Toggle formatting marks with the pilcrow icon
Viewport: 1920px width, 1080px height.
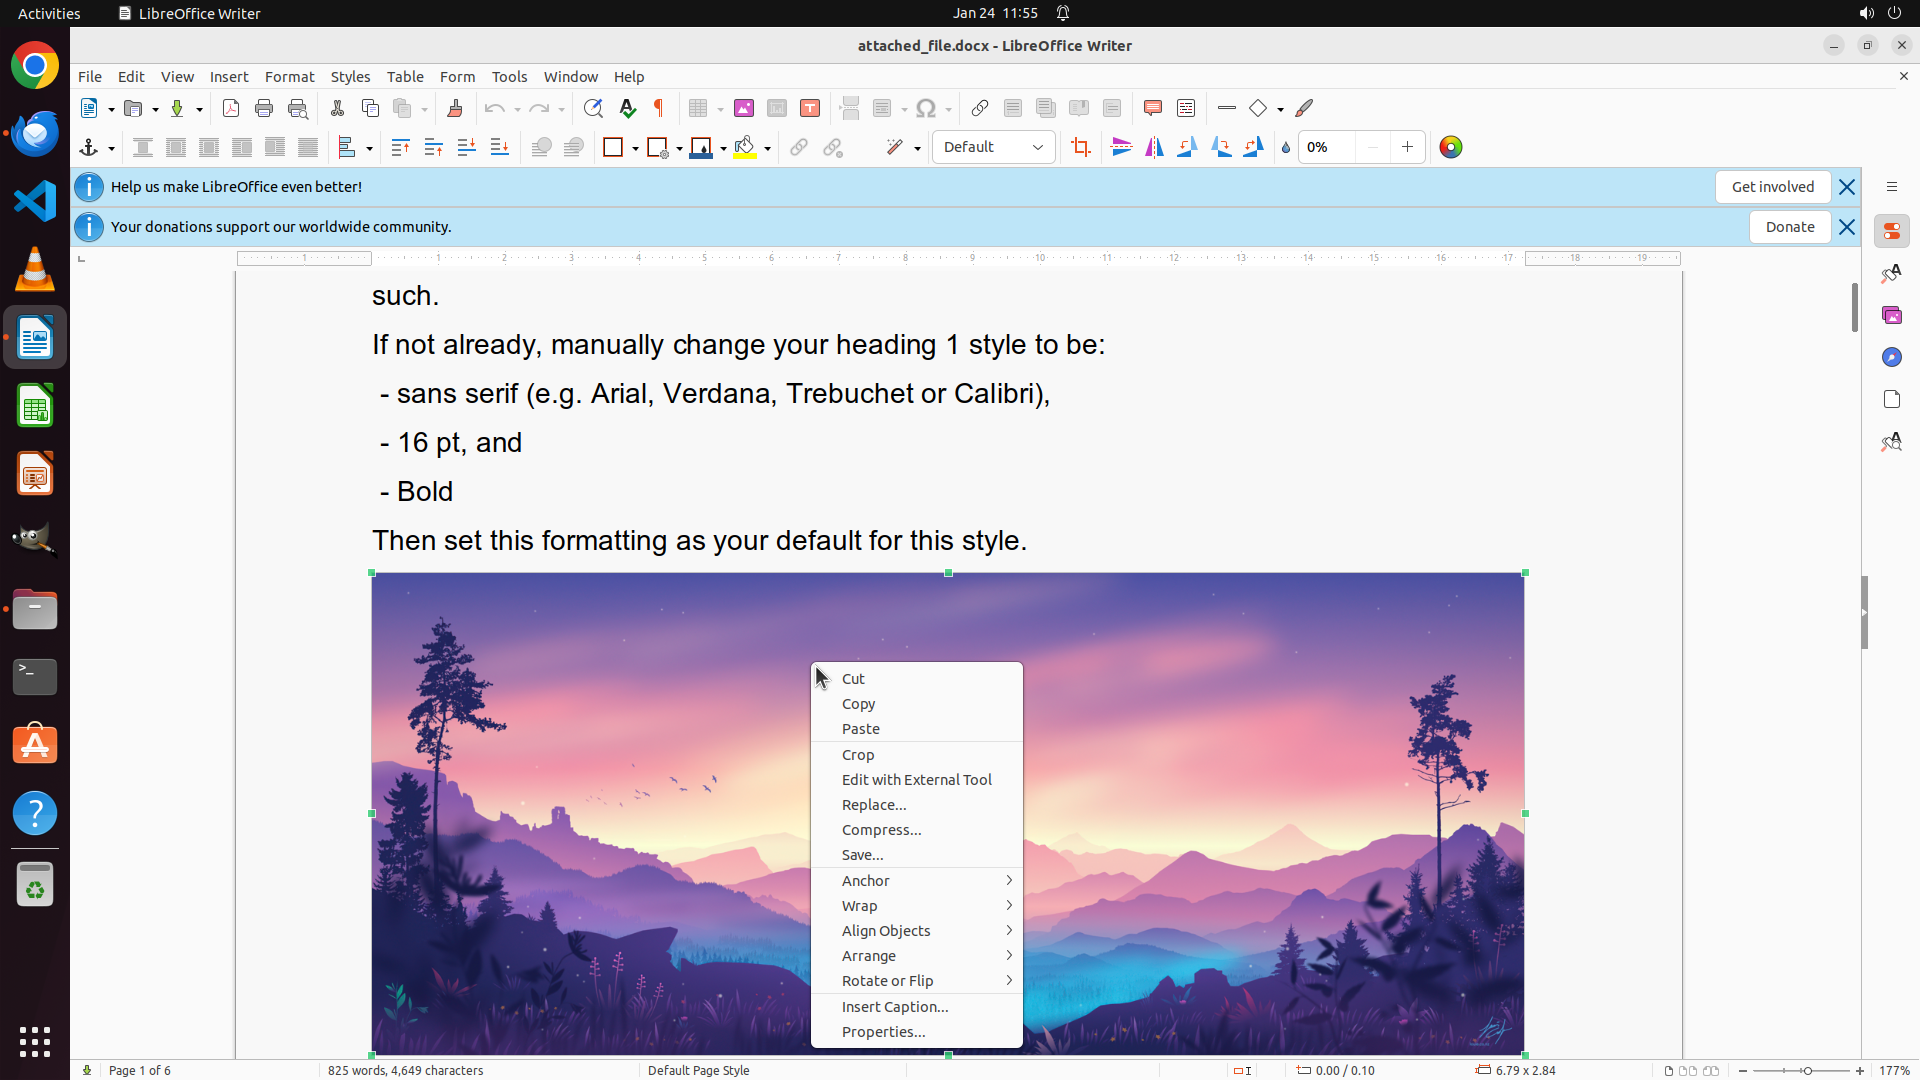pyautogui.click(x=659, y=108)
